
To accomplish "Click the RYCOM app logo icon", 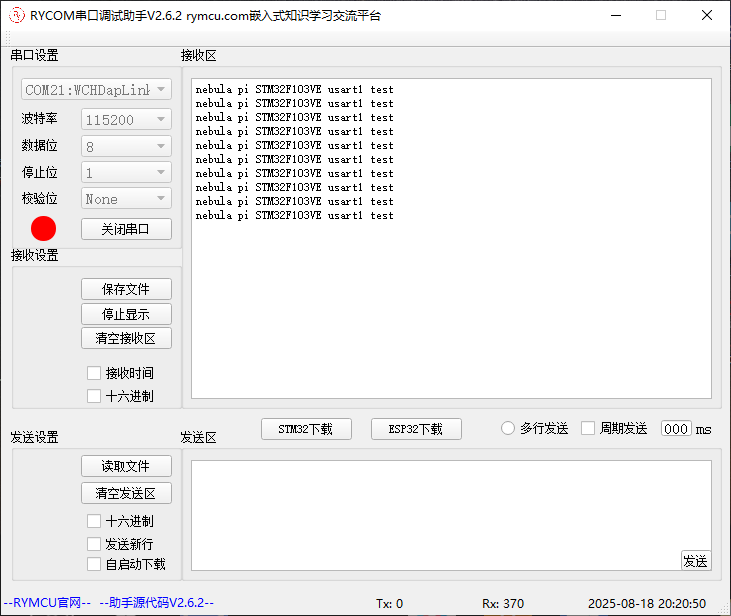I will [16, 15].
